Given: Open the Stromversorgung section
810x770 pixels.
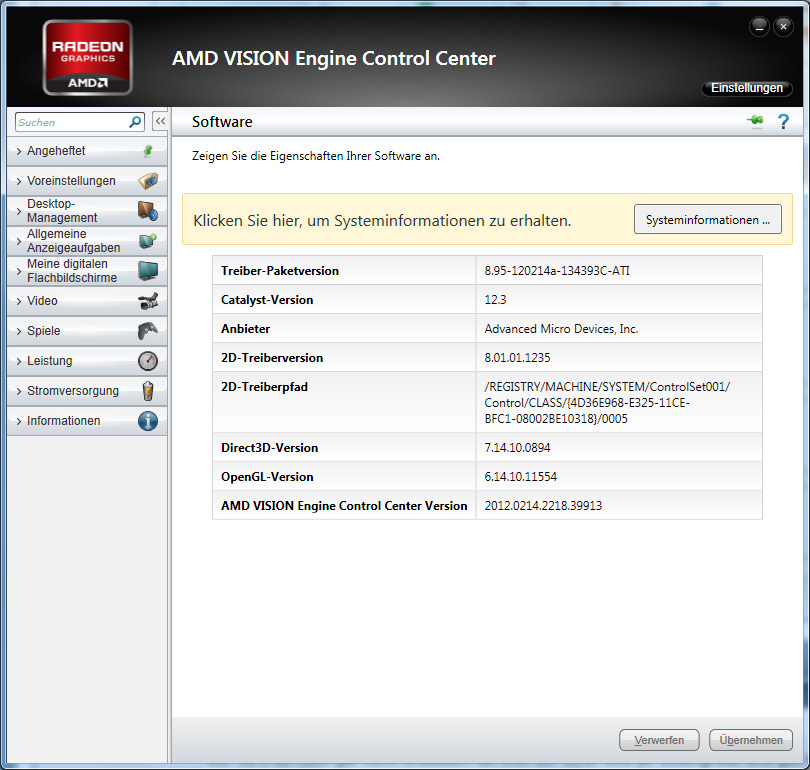Looking at the screenshot, I should pos(87,391).
